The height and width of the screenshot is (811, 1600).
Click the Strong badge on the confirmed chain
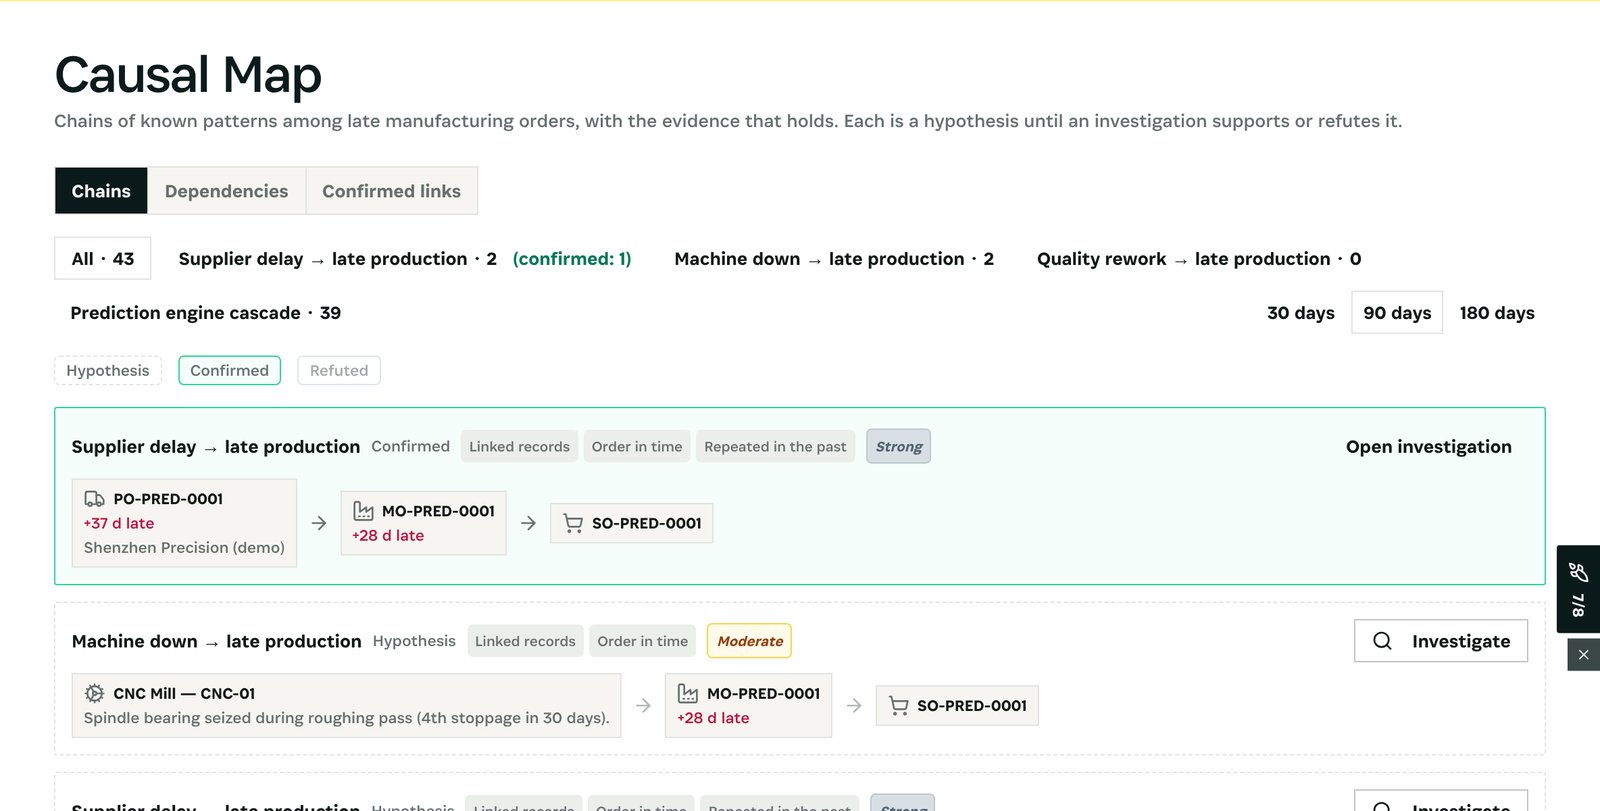899,447
